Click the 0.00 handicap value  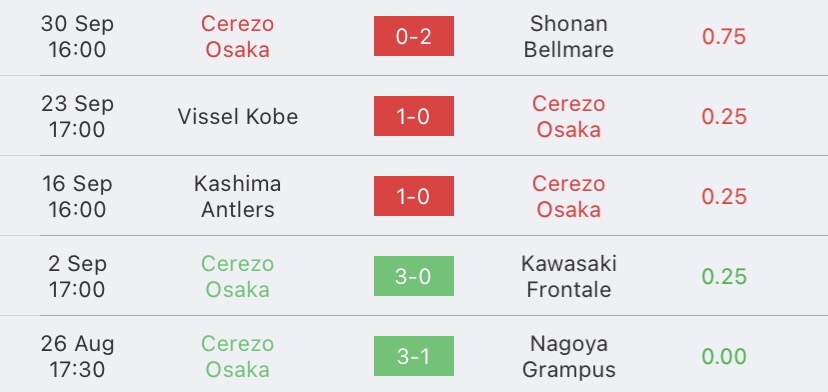pos(724,357)
